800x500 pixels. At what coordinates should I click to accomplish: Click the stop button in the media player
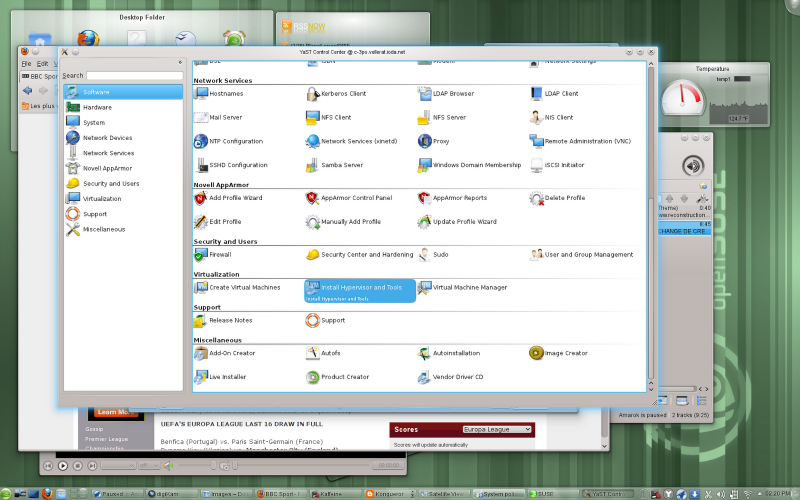click(x=78, y=465)
